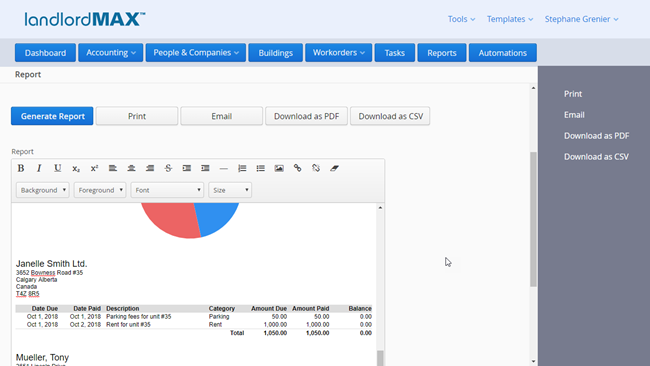Open the Foreground color dropdown
Viewport: 650px width, 366px height.
tap(100, 190)
